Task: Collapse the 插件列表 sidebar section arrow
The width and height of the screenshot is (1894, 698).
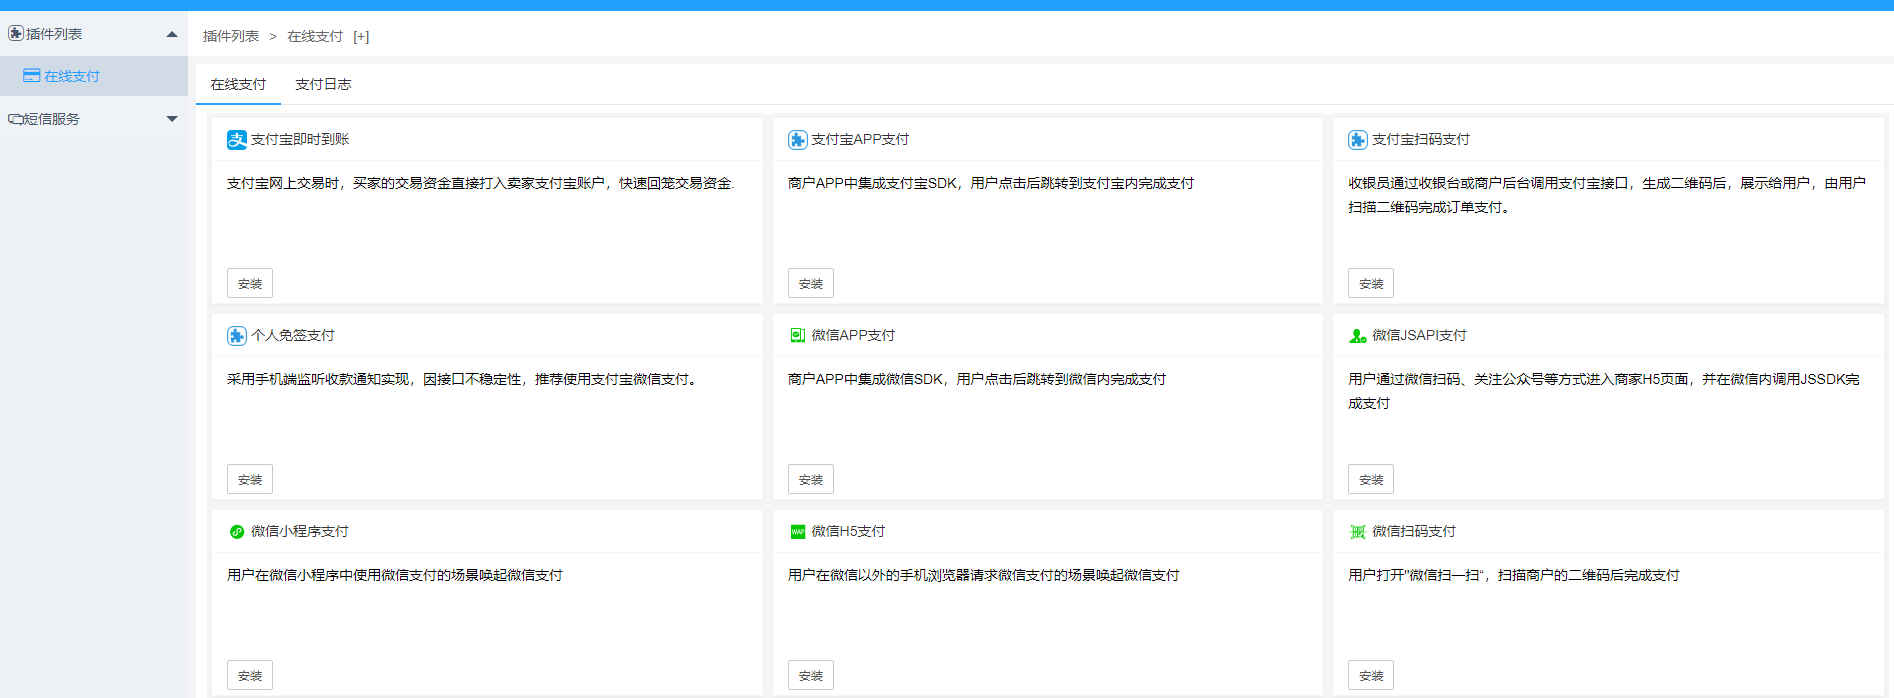Action: tap(172, 34)
